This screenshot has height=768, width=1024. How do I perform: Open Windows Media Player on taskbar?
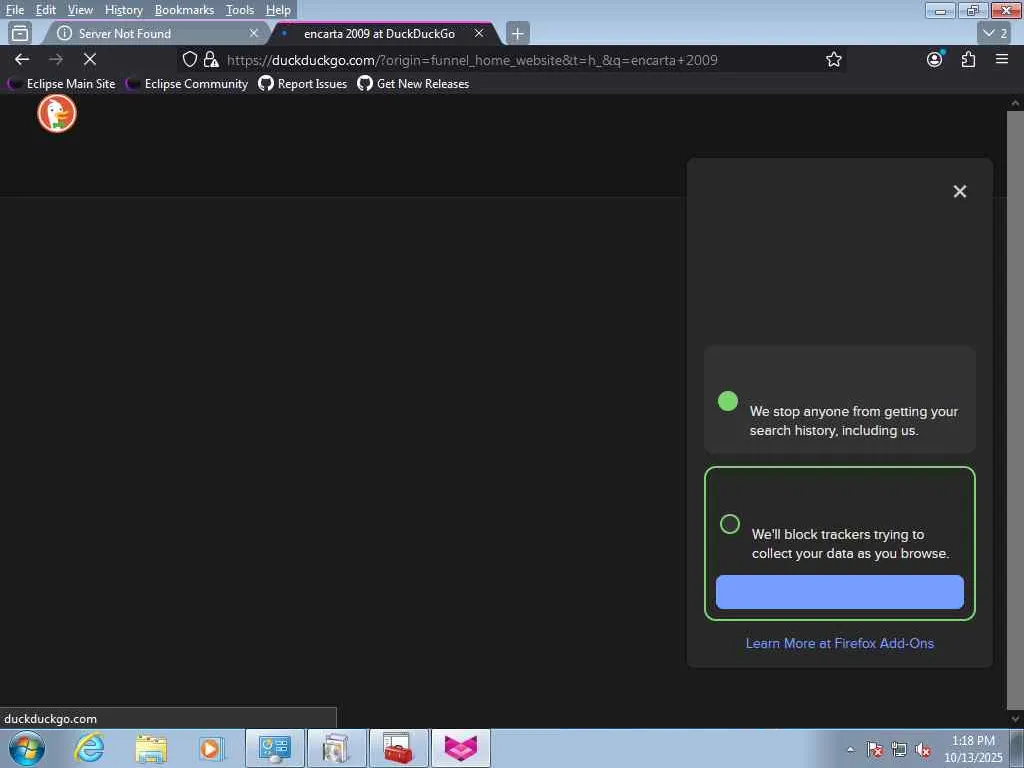(211, 748)
